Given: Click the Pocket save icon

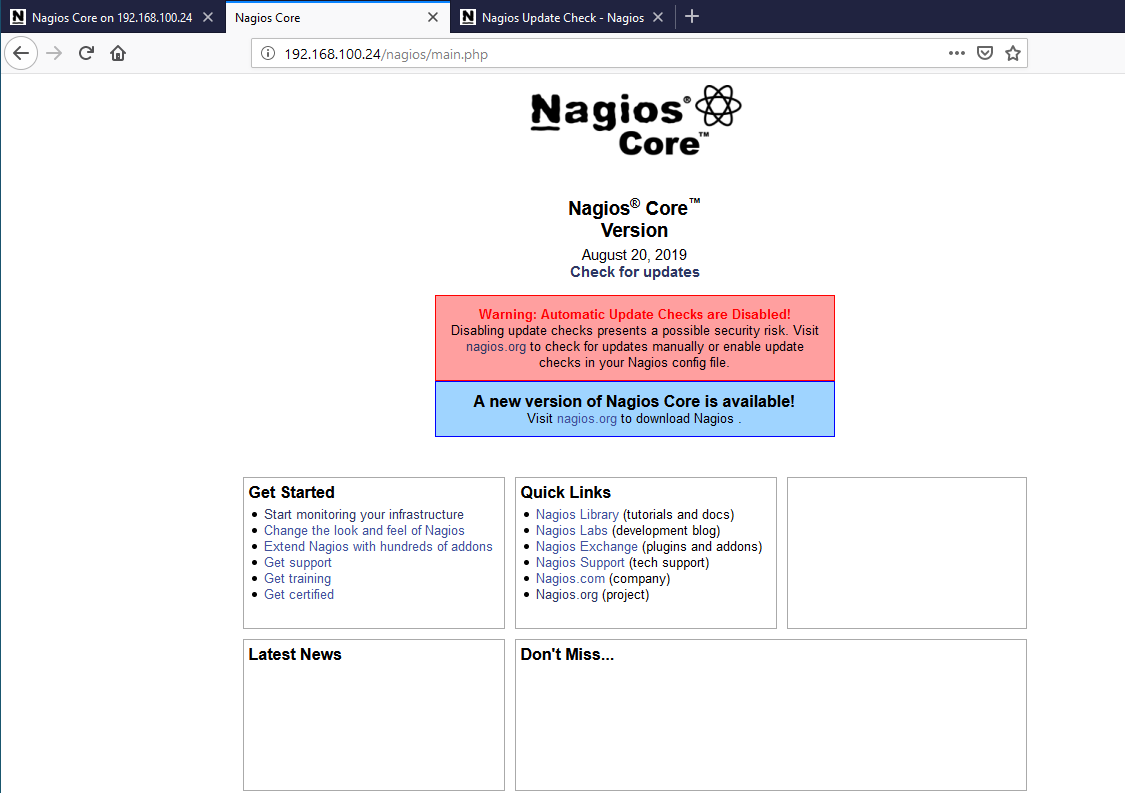Looking at the screenshot, I should (x=985, y=54).
